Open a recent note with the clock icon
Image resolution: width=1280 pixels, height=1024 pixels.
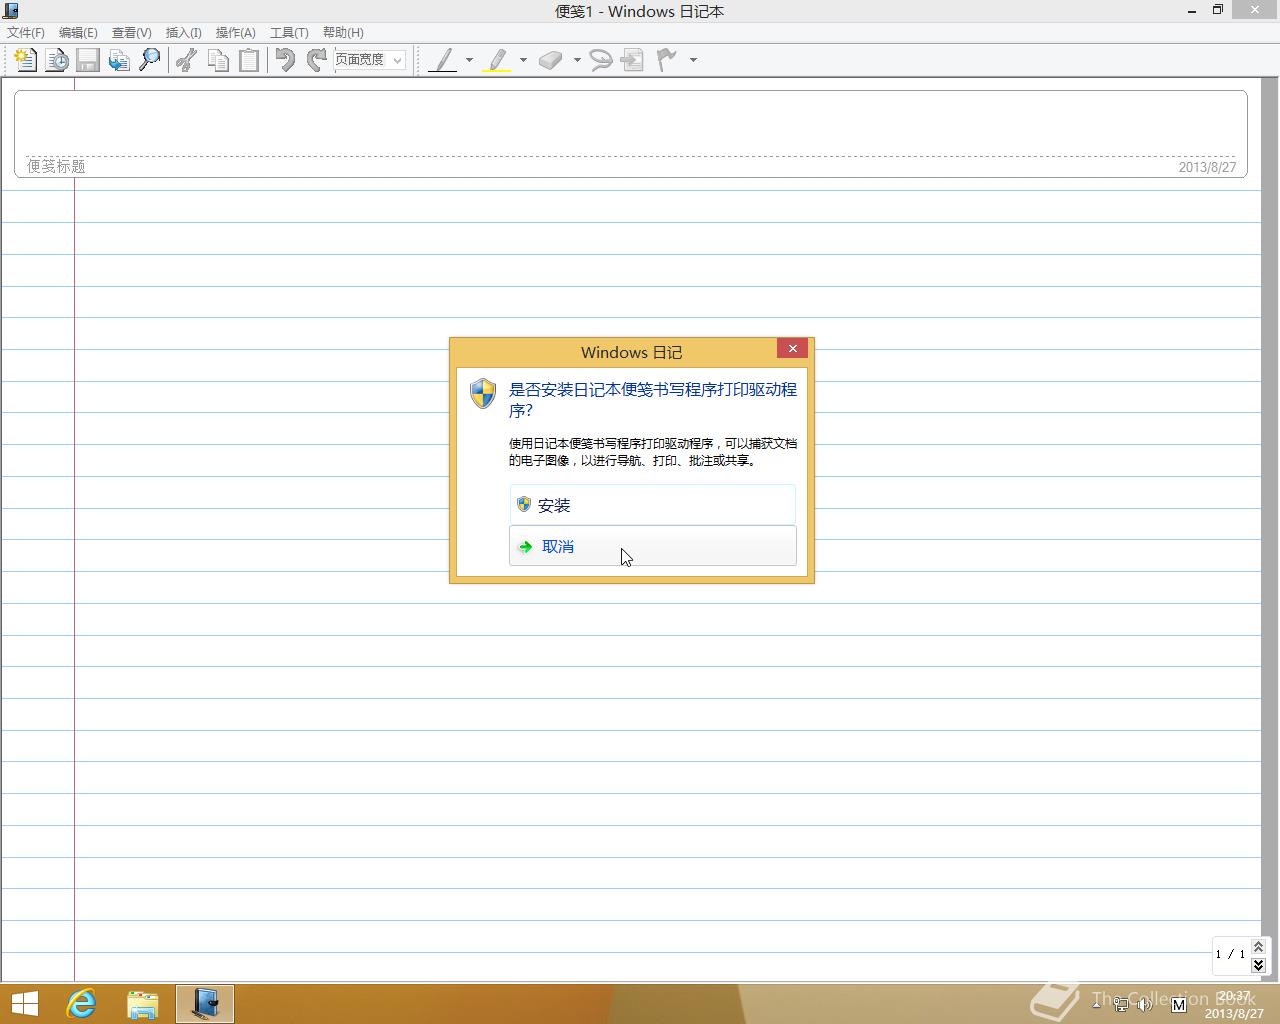(57, 60)
